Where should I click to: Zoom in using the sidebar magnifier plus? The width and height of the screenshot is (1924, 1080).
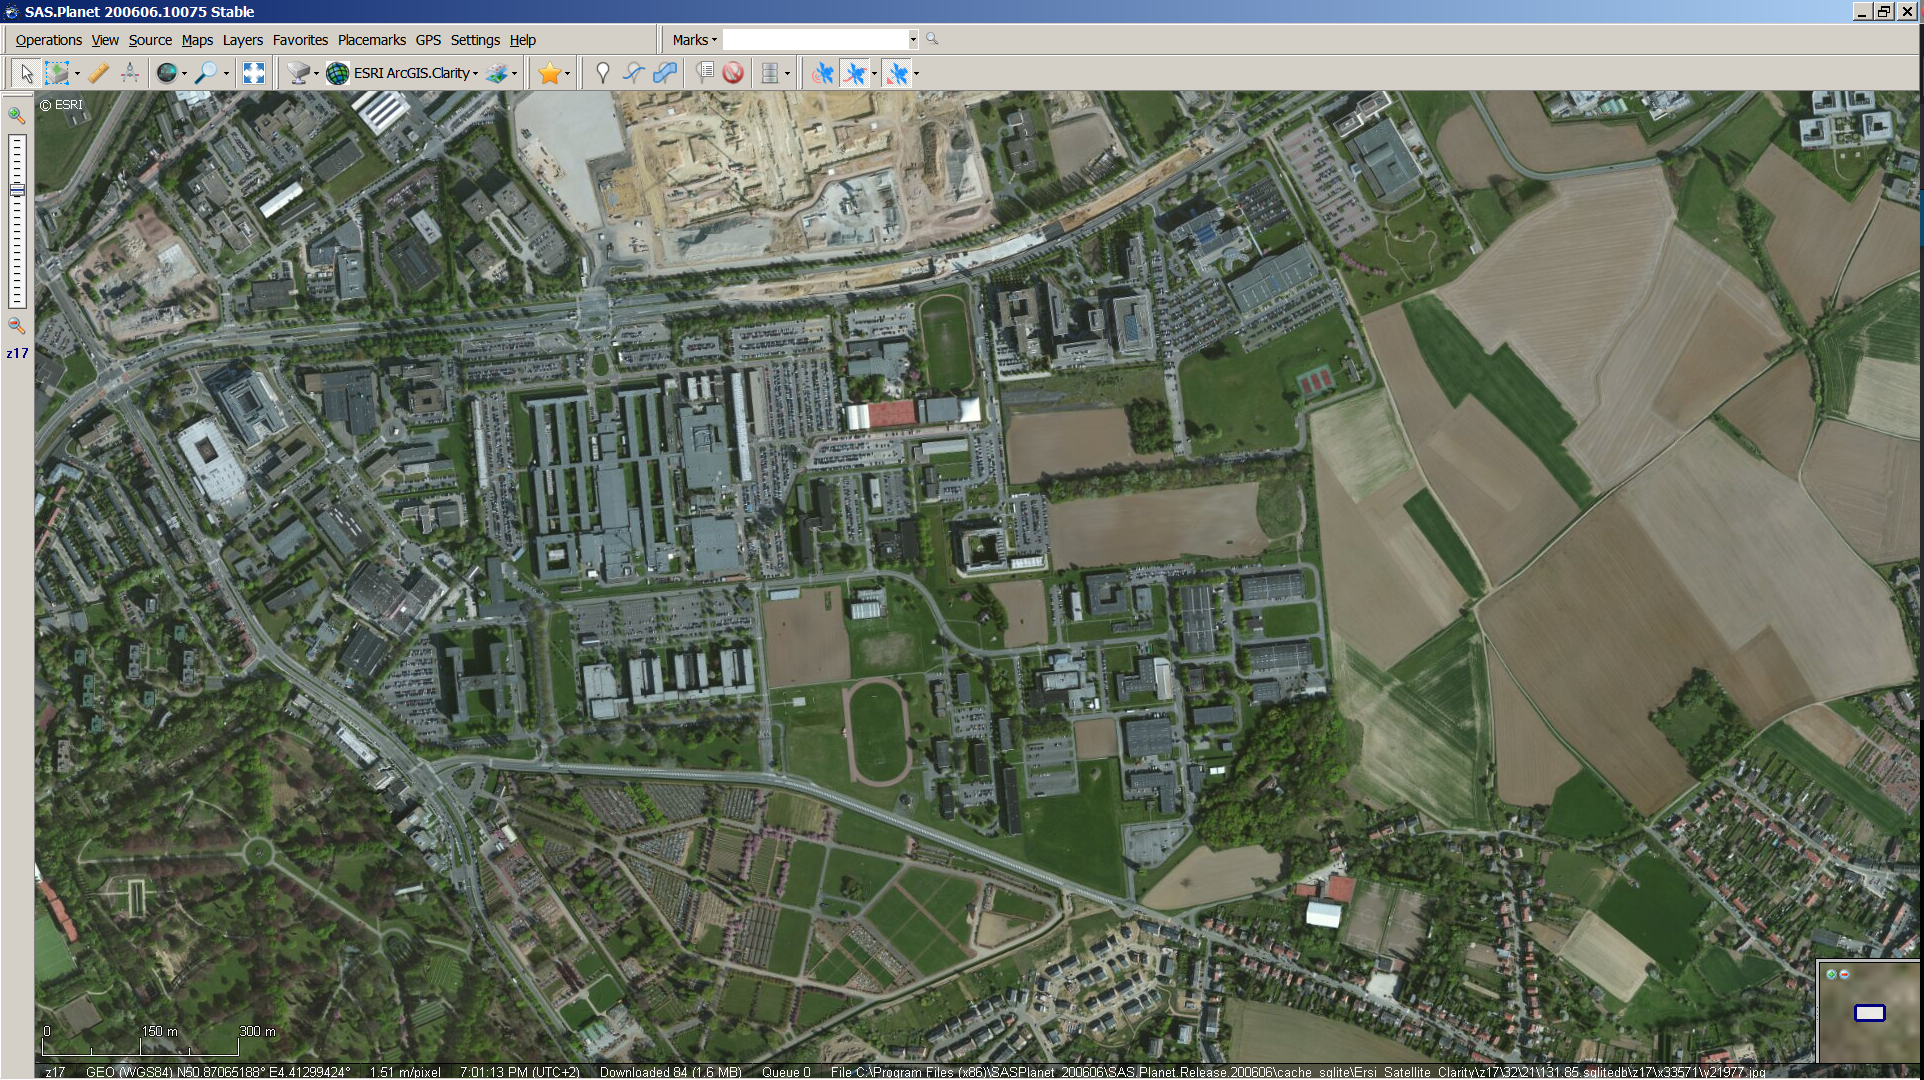click(x=16, y=116)
